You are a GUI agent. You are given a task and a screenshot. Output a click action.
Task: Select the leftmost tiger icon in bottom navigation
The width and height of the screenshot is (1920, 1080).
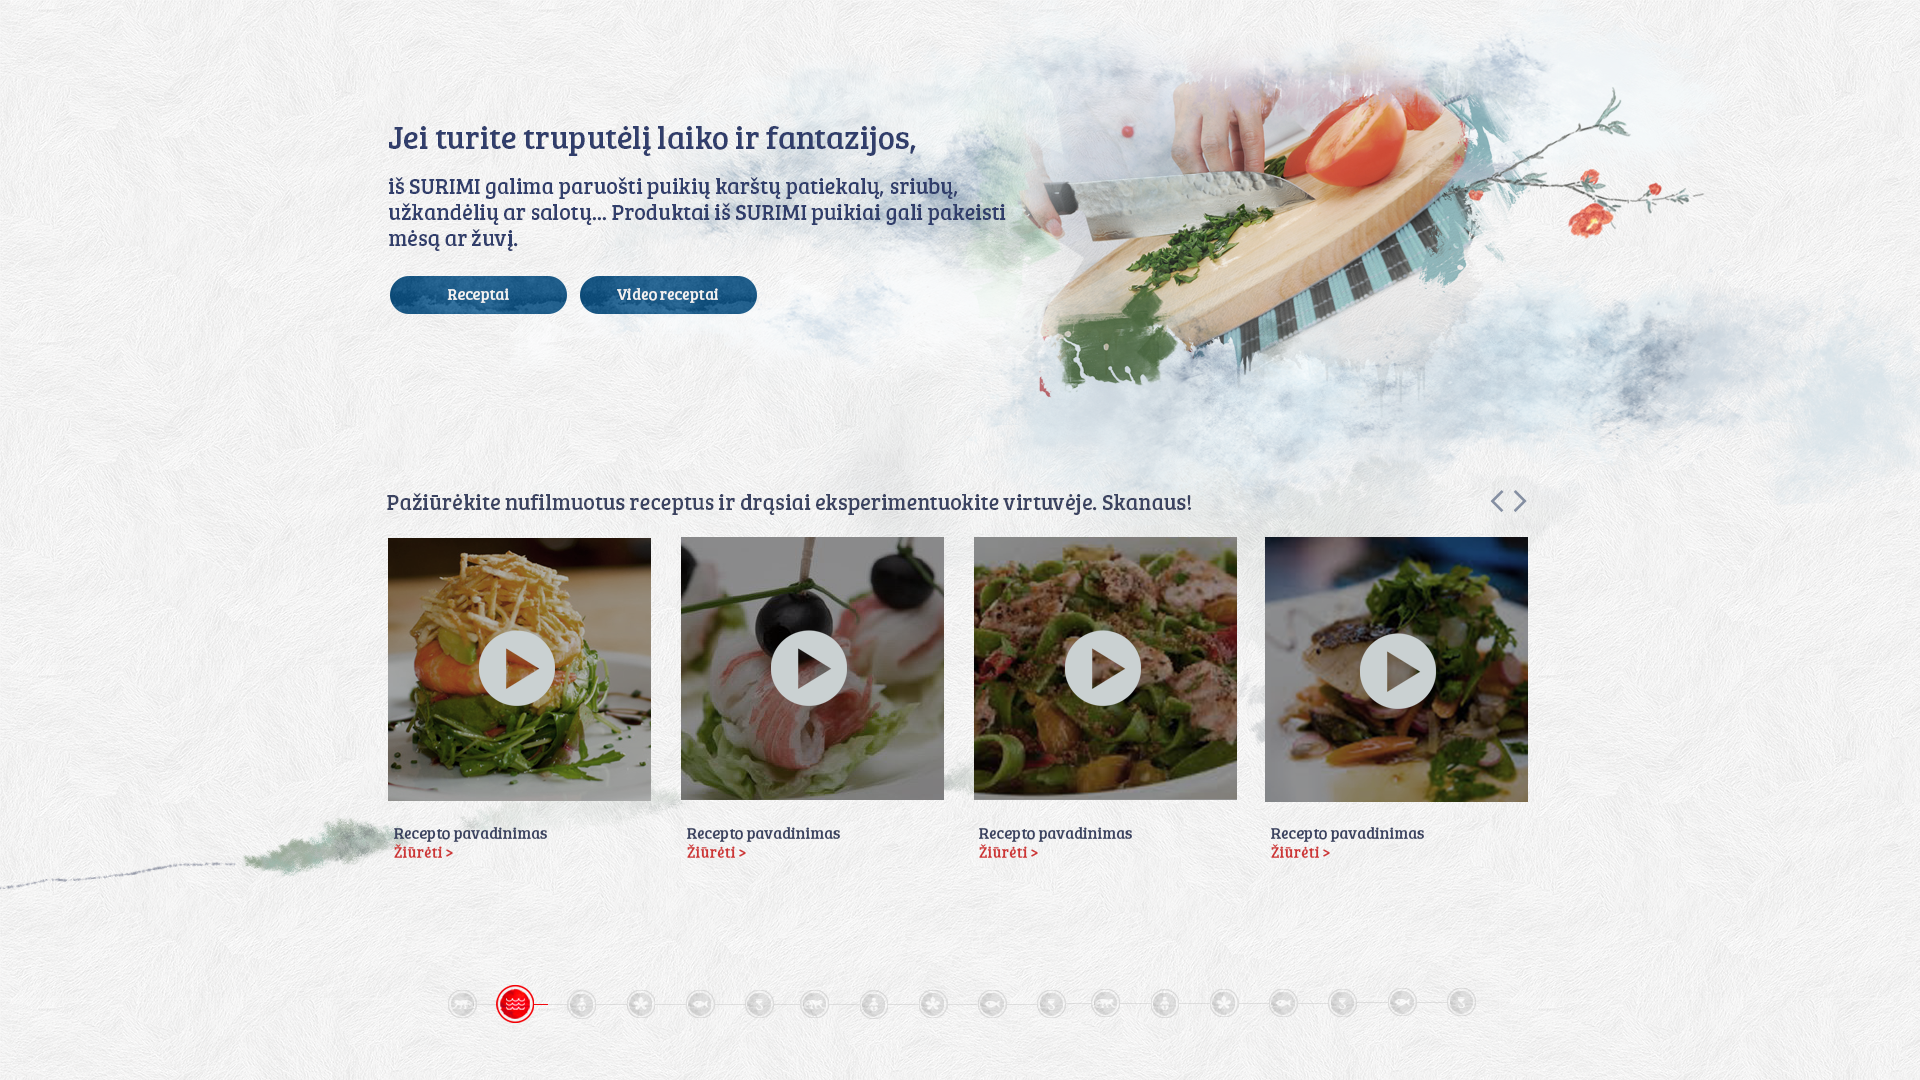pos(462,1004)
